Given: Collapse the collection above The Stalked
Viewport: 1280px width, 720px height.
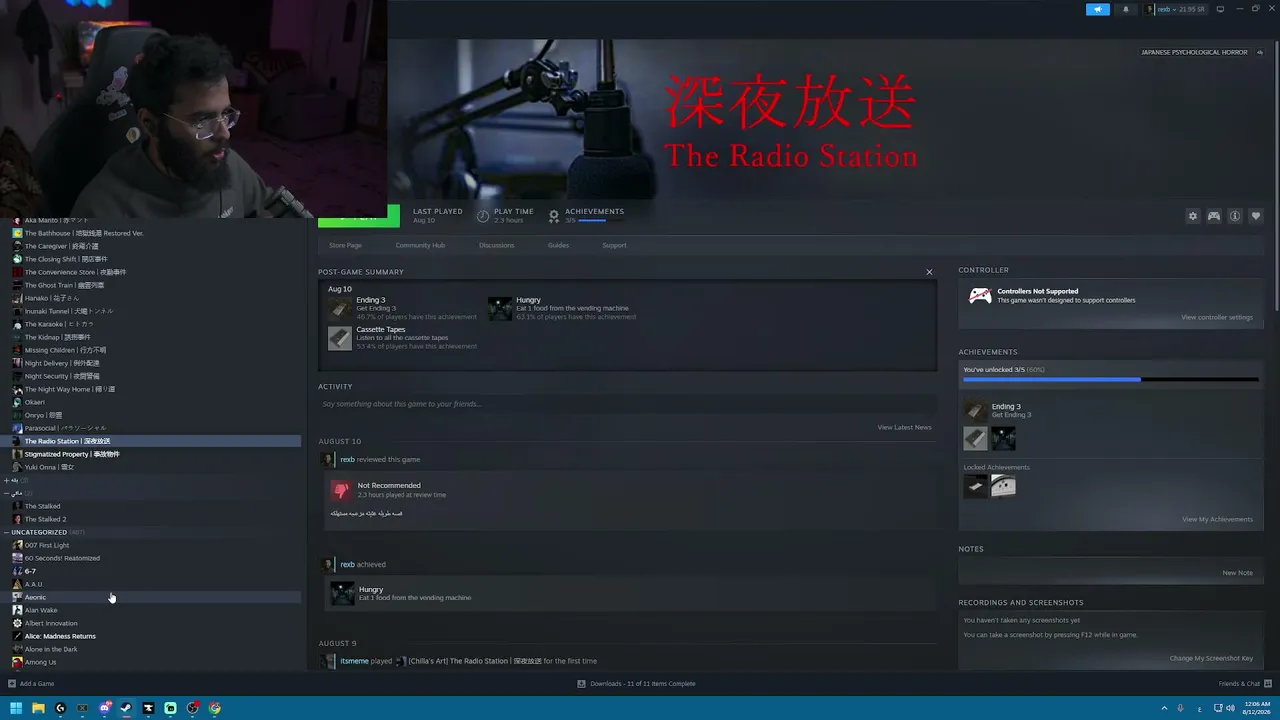Looking at the screenshot, I should tap(7, 493).
